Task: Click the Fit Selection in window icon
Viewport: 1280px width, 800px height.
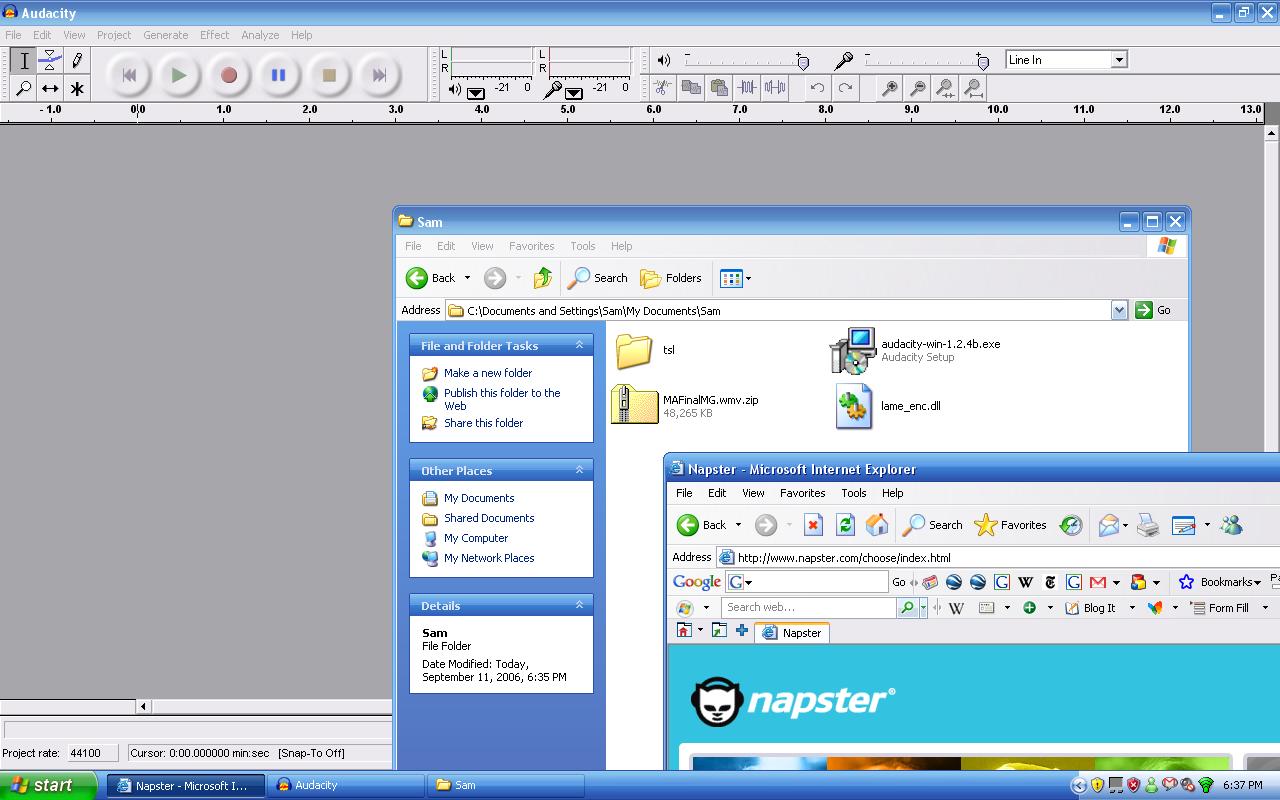Action: (945, 88)
